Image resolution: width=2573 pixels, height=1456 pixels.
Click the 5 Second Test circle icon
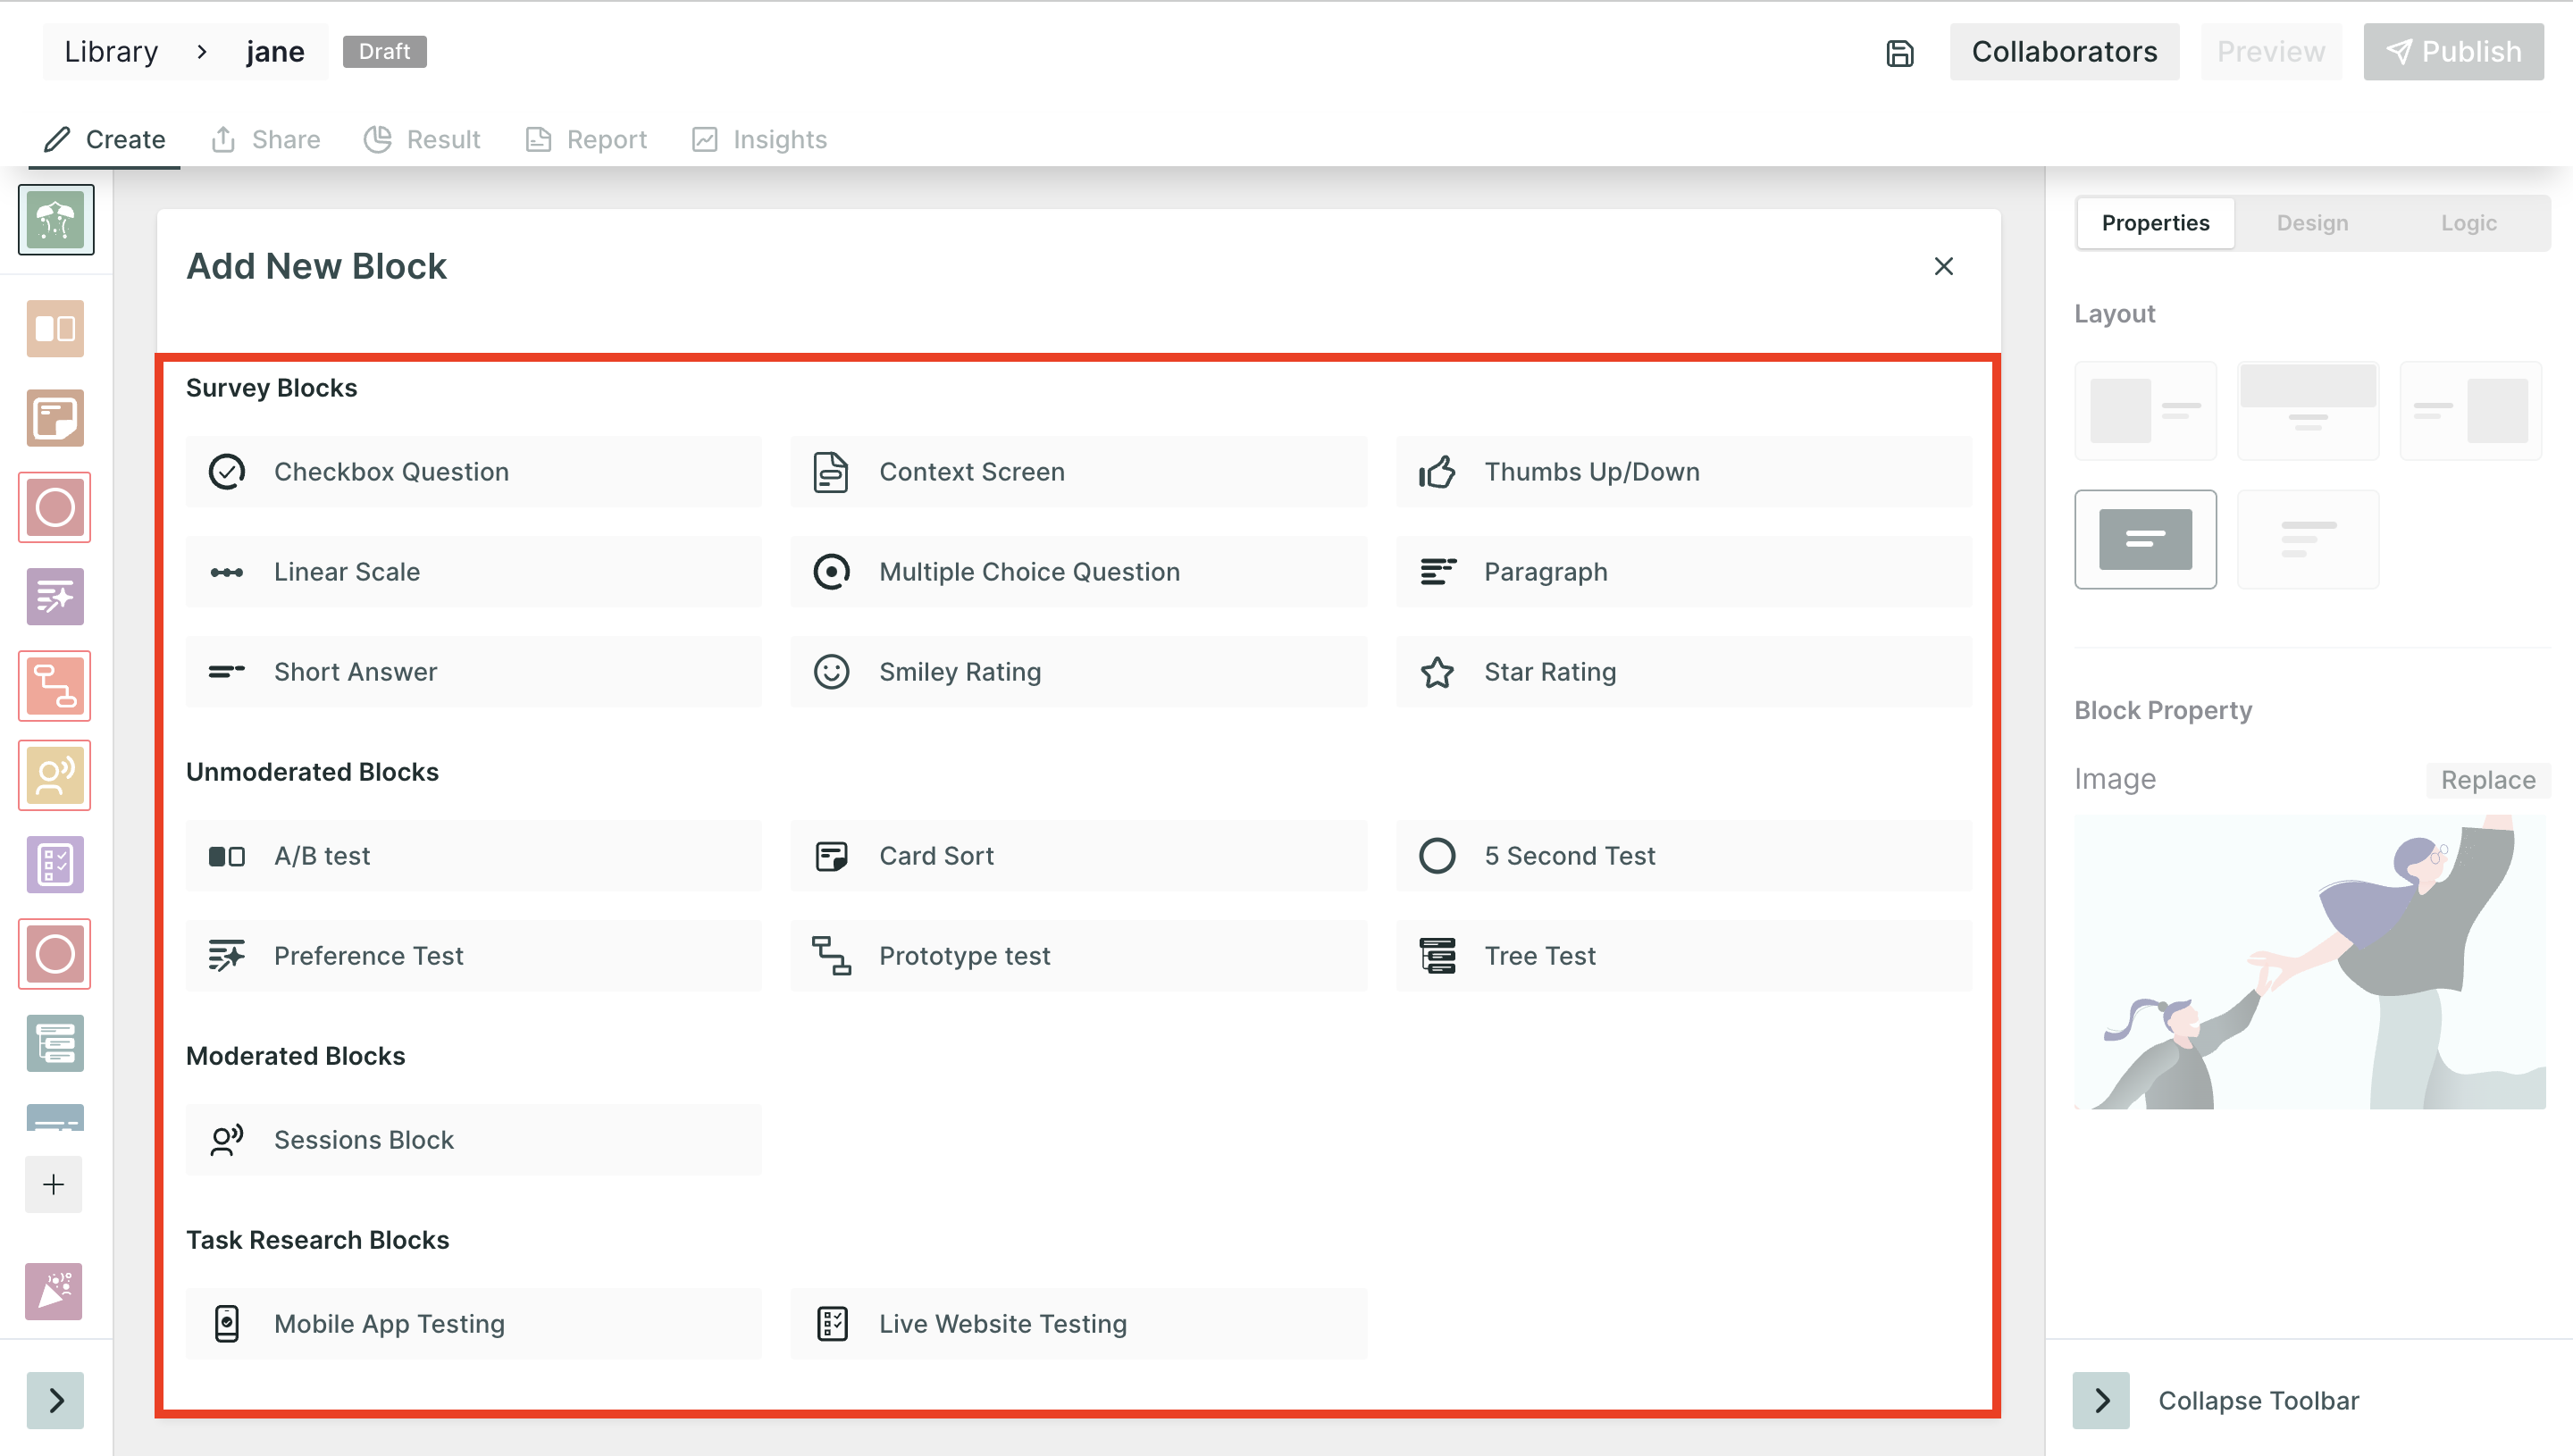tap(1437, 856)
